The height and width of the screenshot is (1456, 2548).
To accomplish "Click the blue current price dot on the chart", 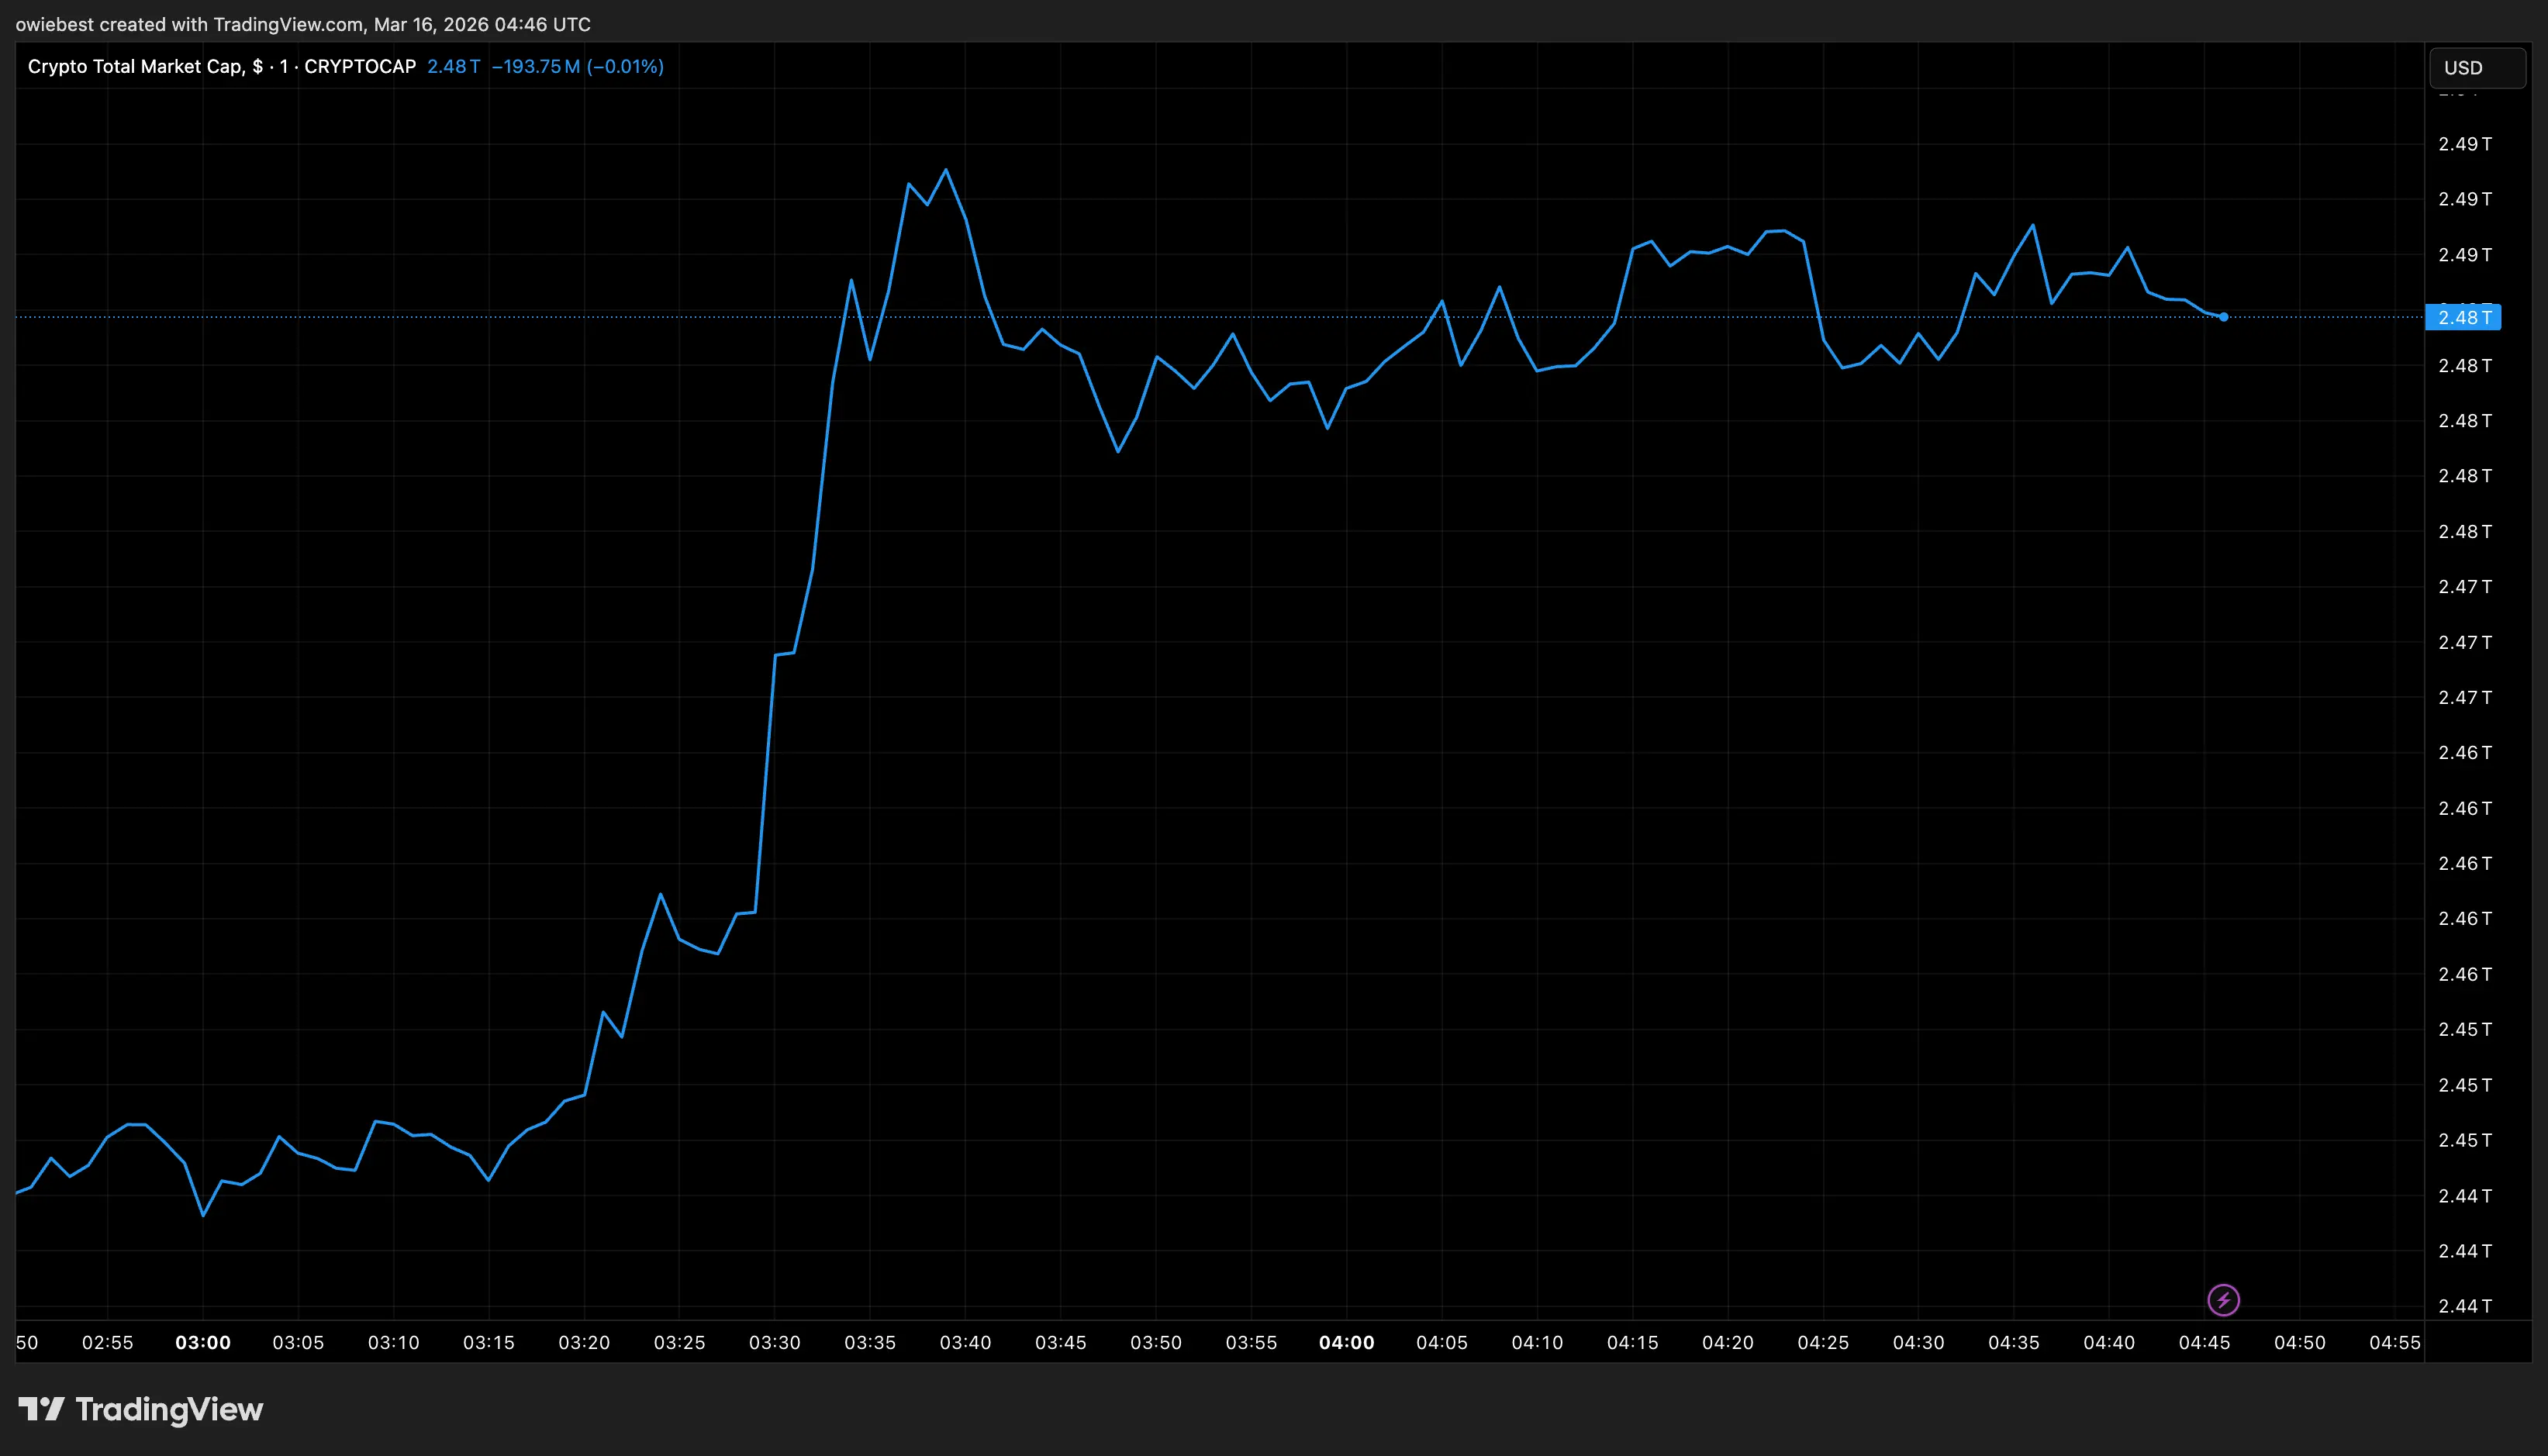I will (x=2224, y=316).
